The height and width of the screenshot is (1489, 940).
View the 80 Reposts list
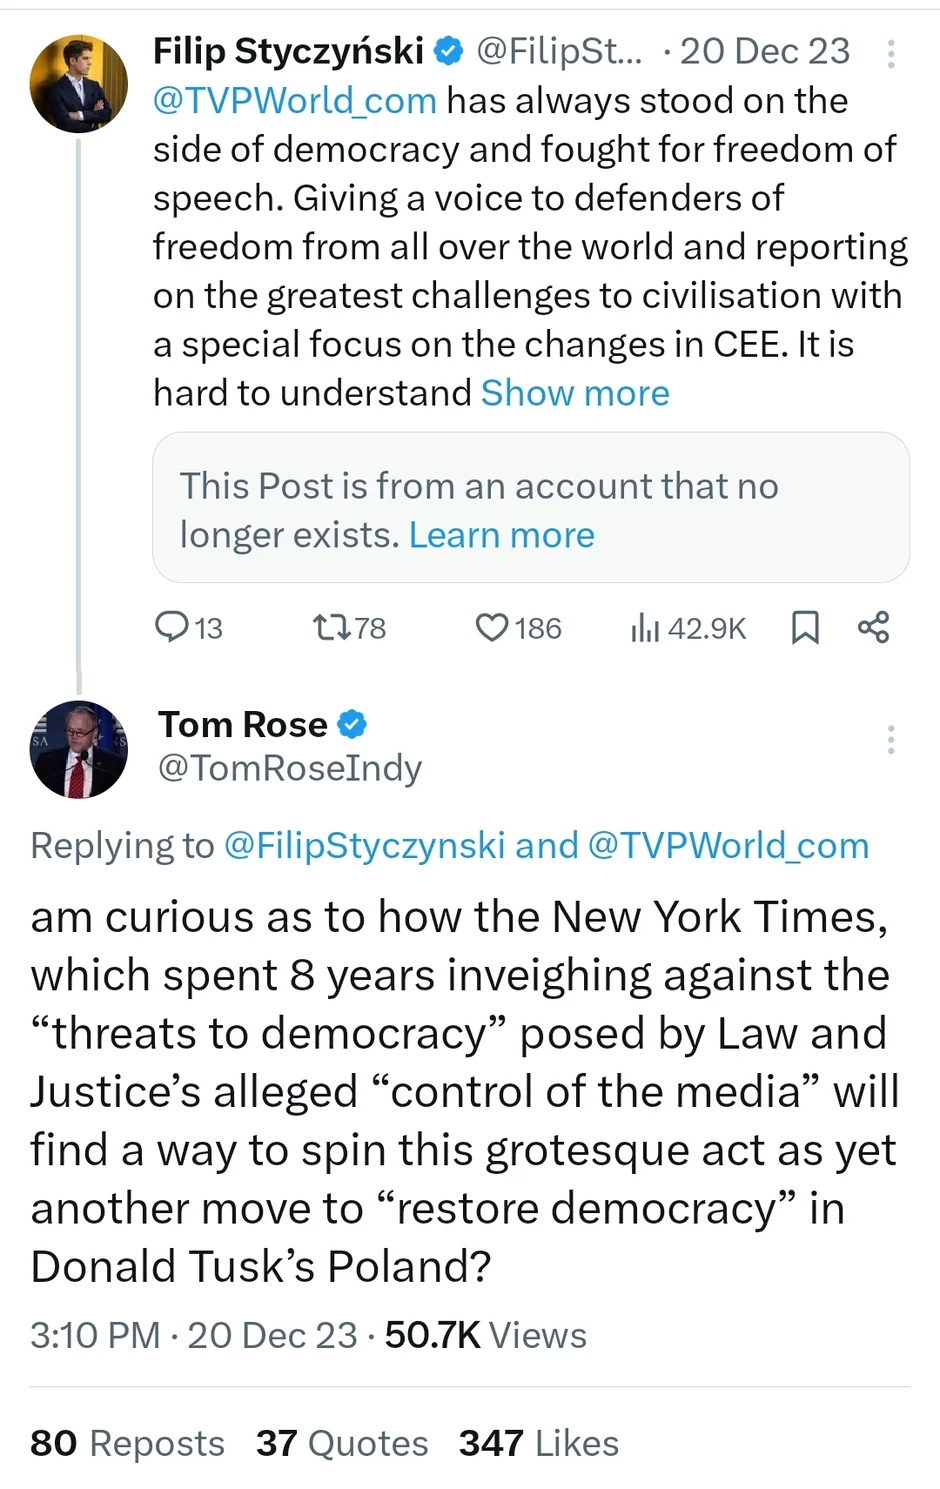click(x=127, y=1443)
